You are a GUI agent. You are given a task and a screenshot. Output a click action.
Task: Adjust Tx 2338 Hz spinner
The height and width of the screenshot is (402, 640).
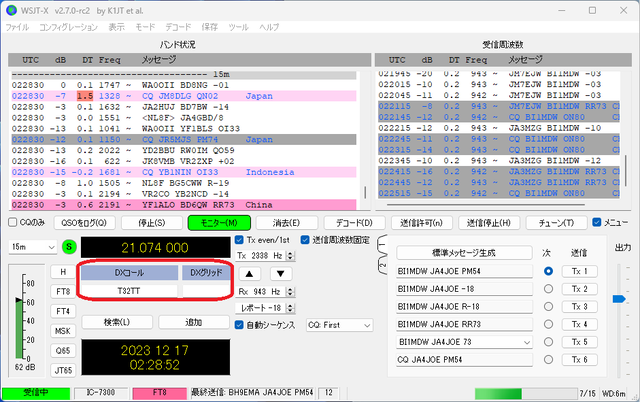[x=290, y=256]
